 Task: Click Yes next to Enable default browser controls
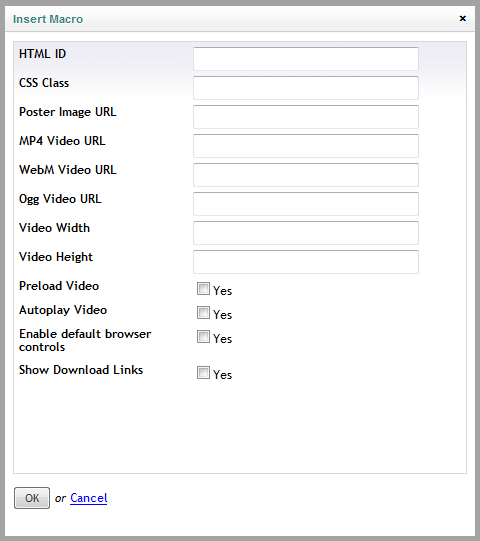tap(223, 339)
